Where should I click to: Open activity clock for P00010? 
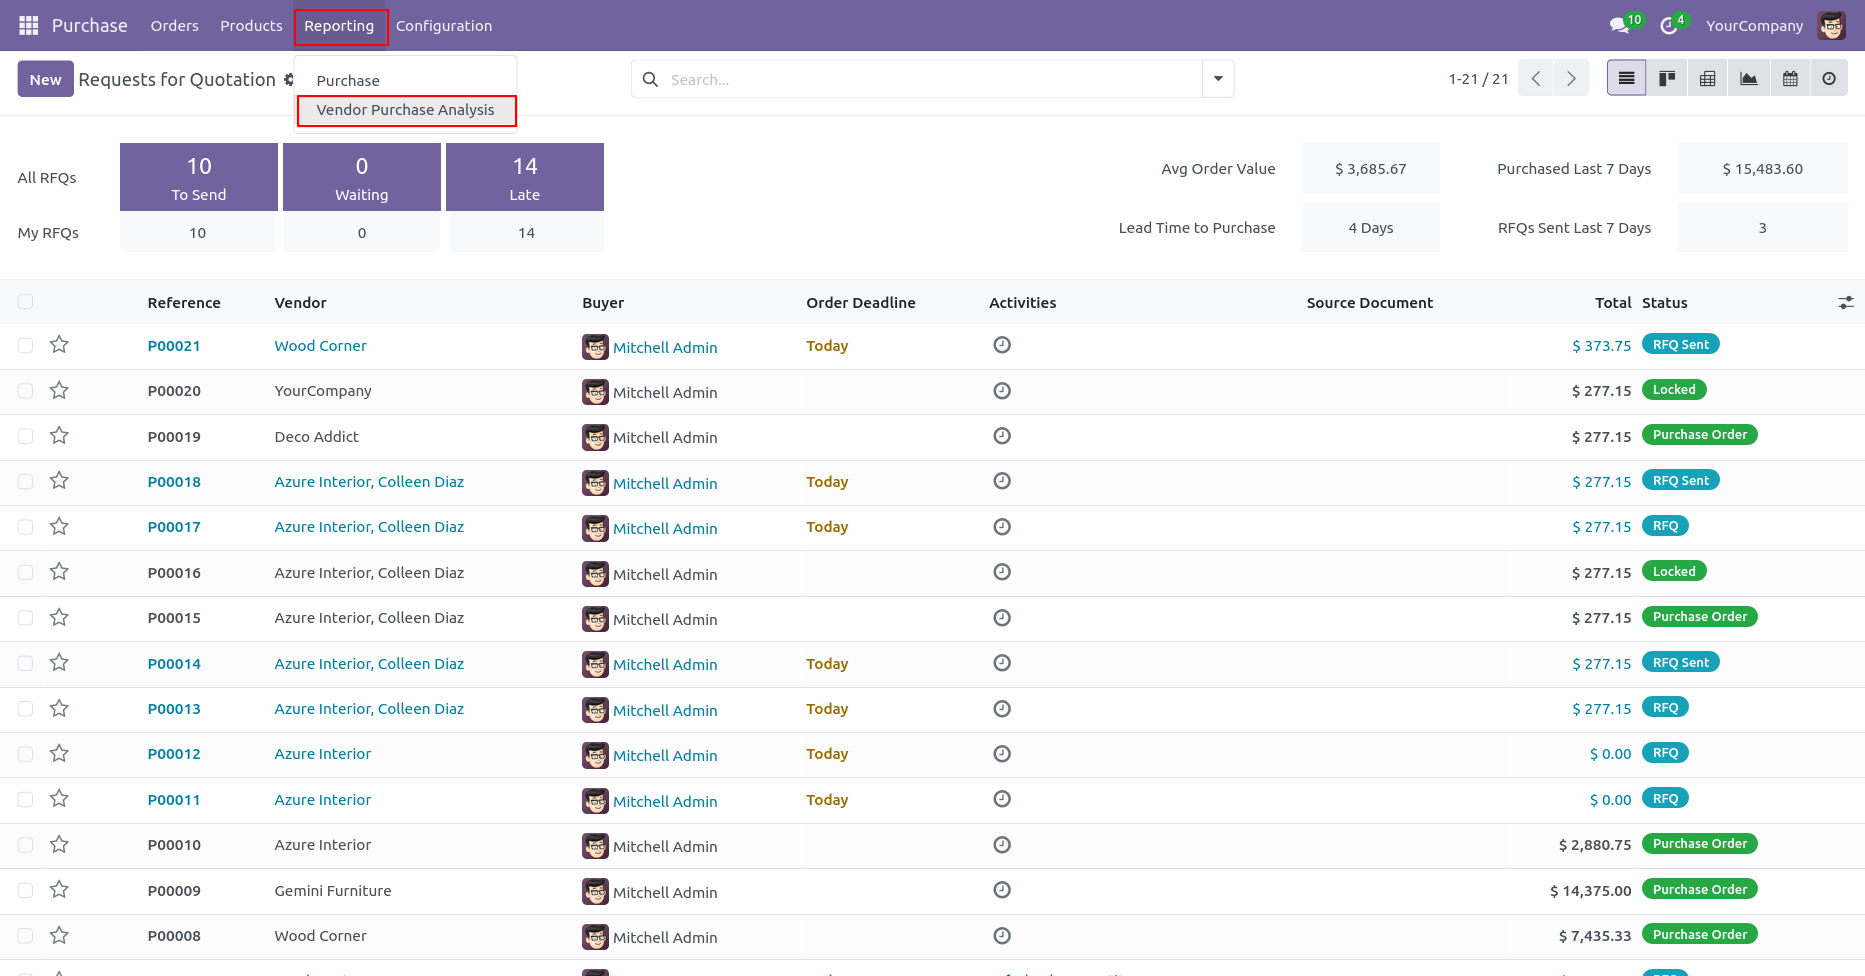coord(1002,845)
